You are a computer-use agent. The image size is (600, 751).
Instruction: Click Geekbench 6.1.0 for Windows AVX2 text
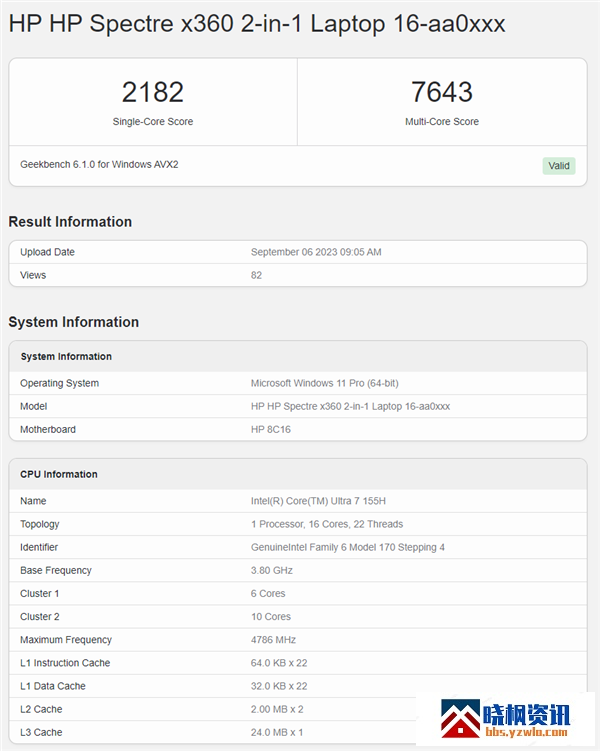[x=99, y=164]
